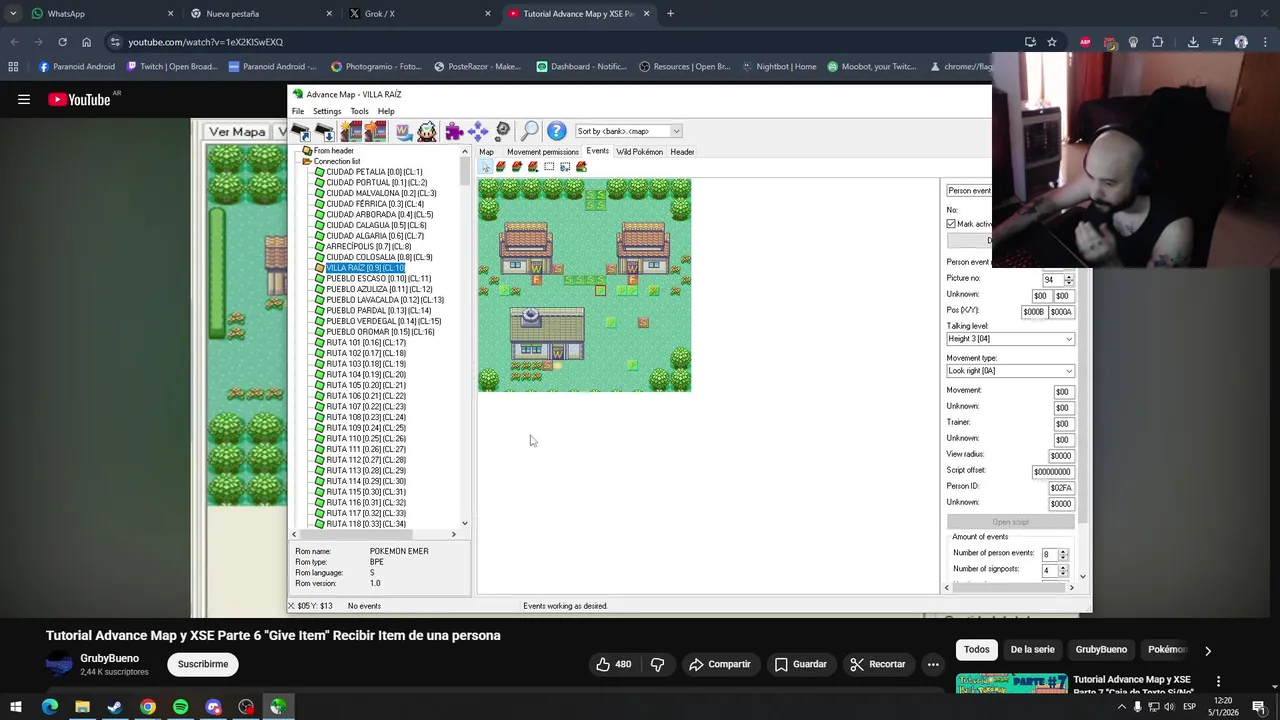Select VILLA RAÍZ in the map list

(x=365, y=268)
